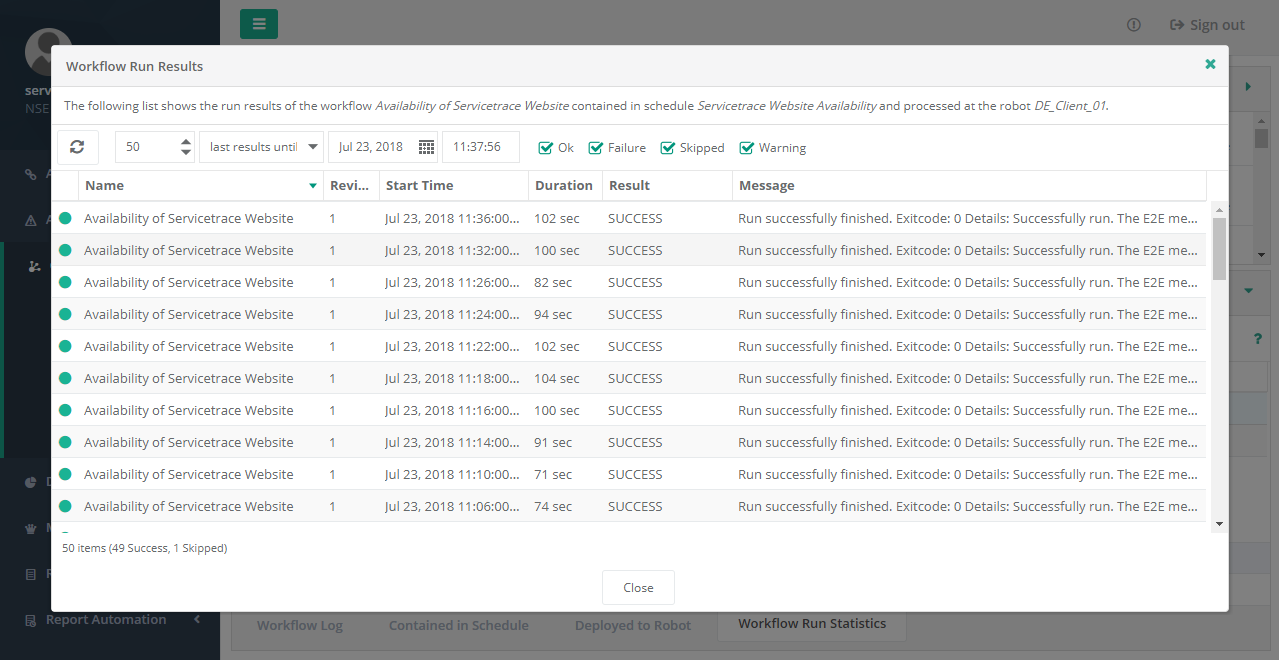
Task: Toggle the Skipped result filter checkbox
Action: pos(668,148)
